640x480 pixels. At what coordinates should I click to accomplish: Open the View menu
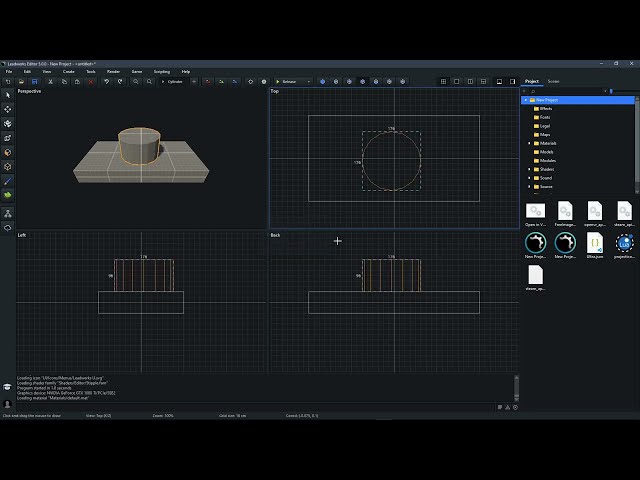[x=47, y=72]
